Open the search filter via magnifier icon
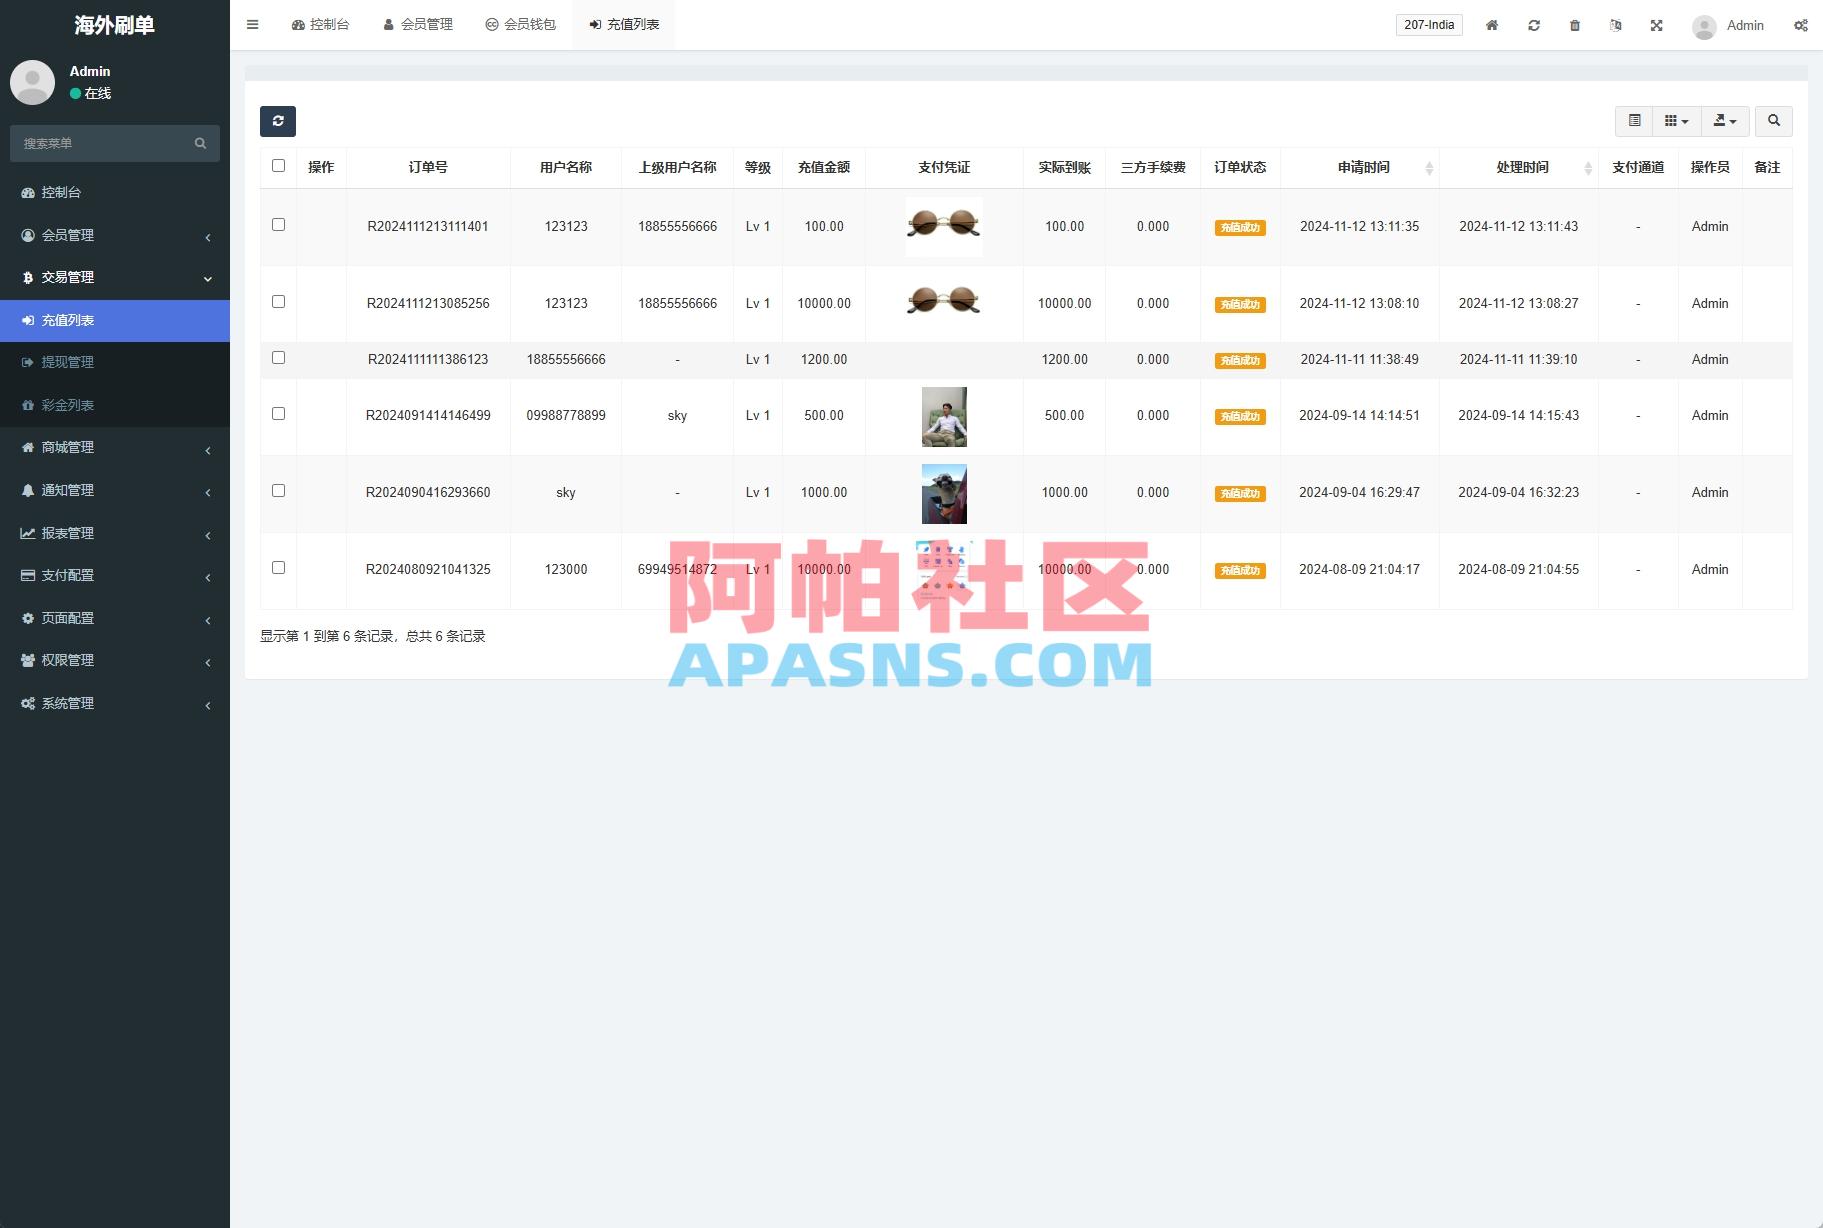Image resolution: width=1823 pixels, height=1228 pixels. tap(1774, 120)
